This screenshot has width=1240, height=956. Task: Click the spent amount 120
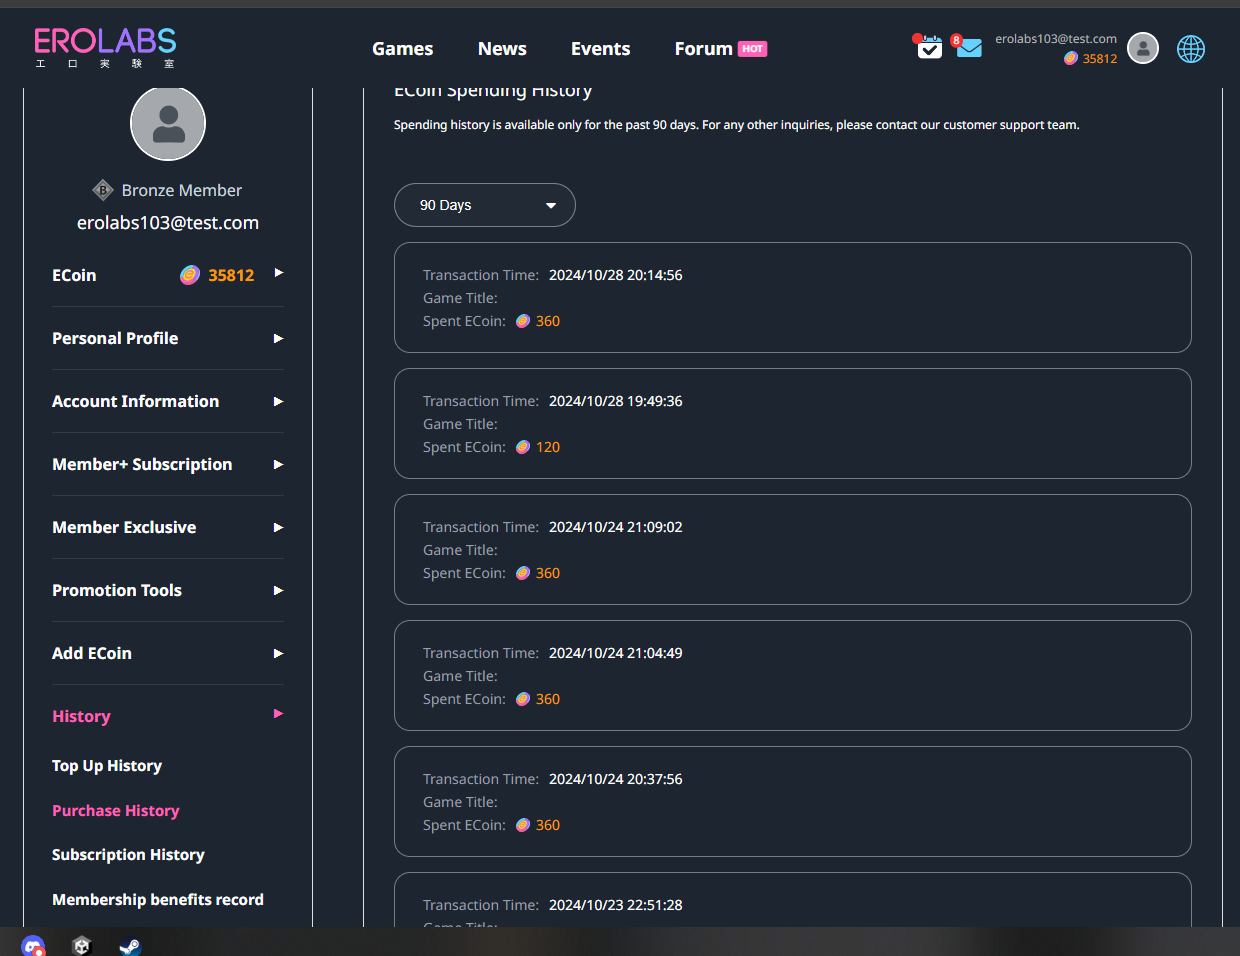point(548,447)
